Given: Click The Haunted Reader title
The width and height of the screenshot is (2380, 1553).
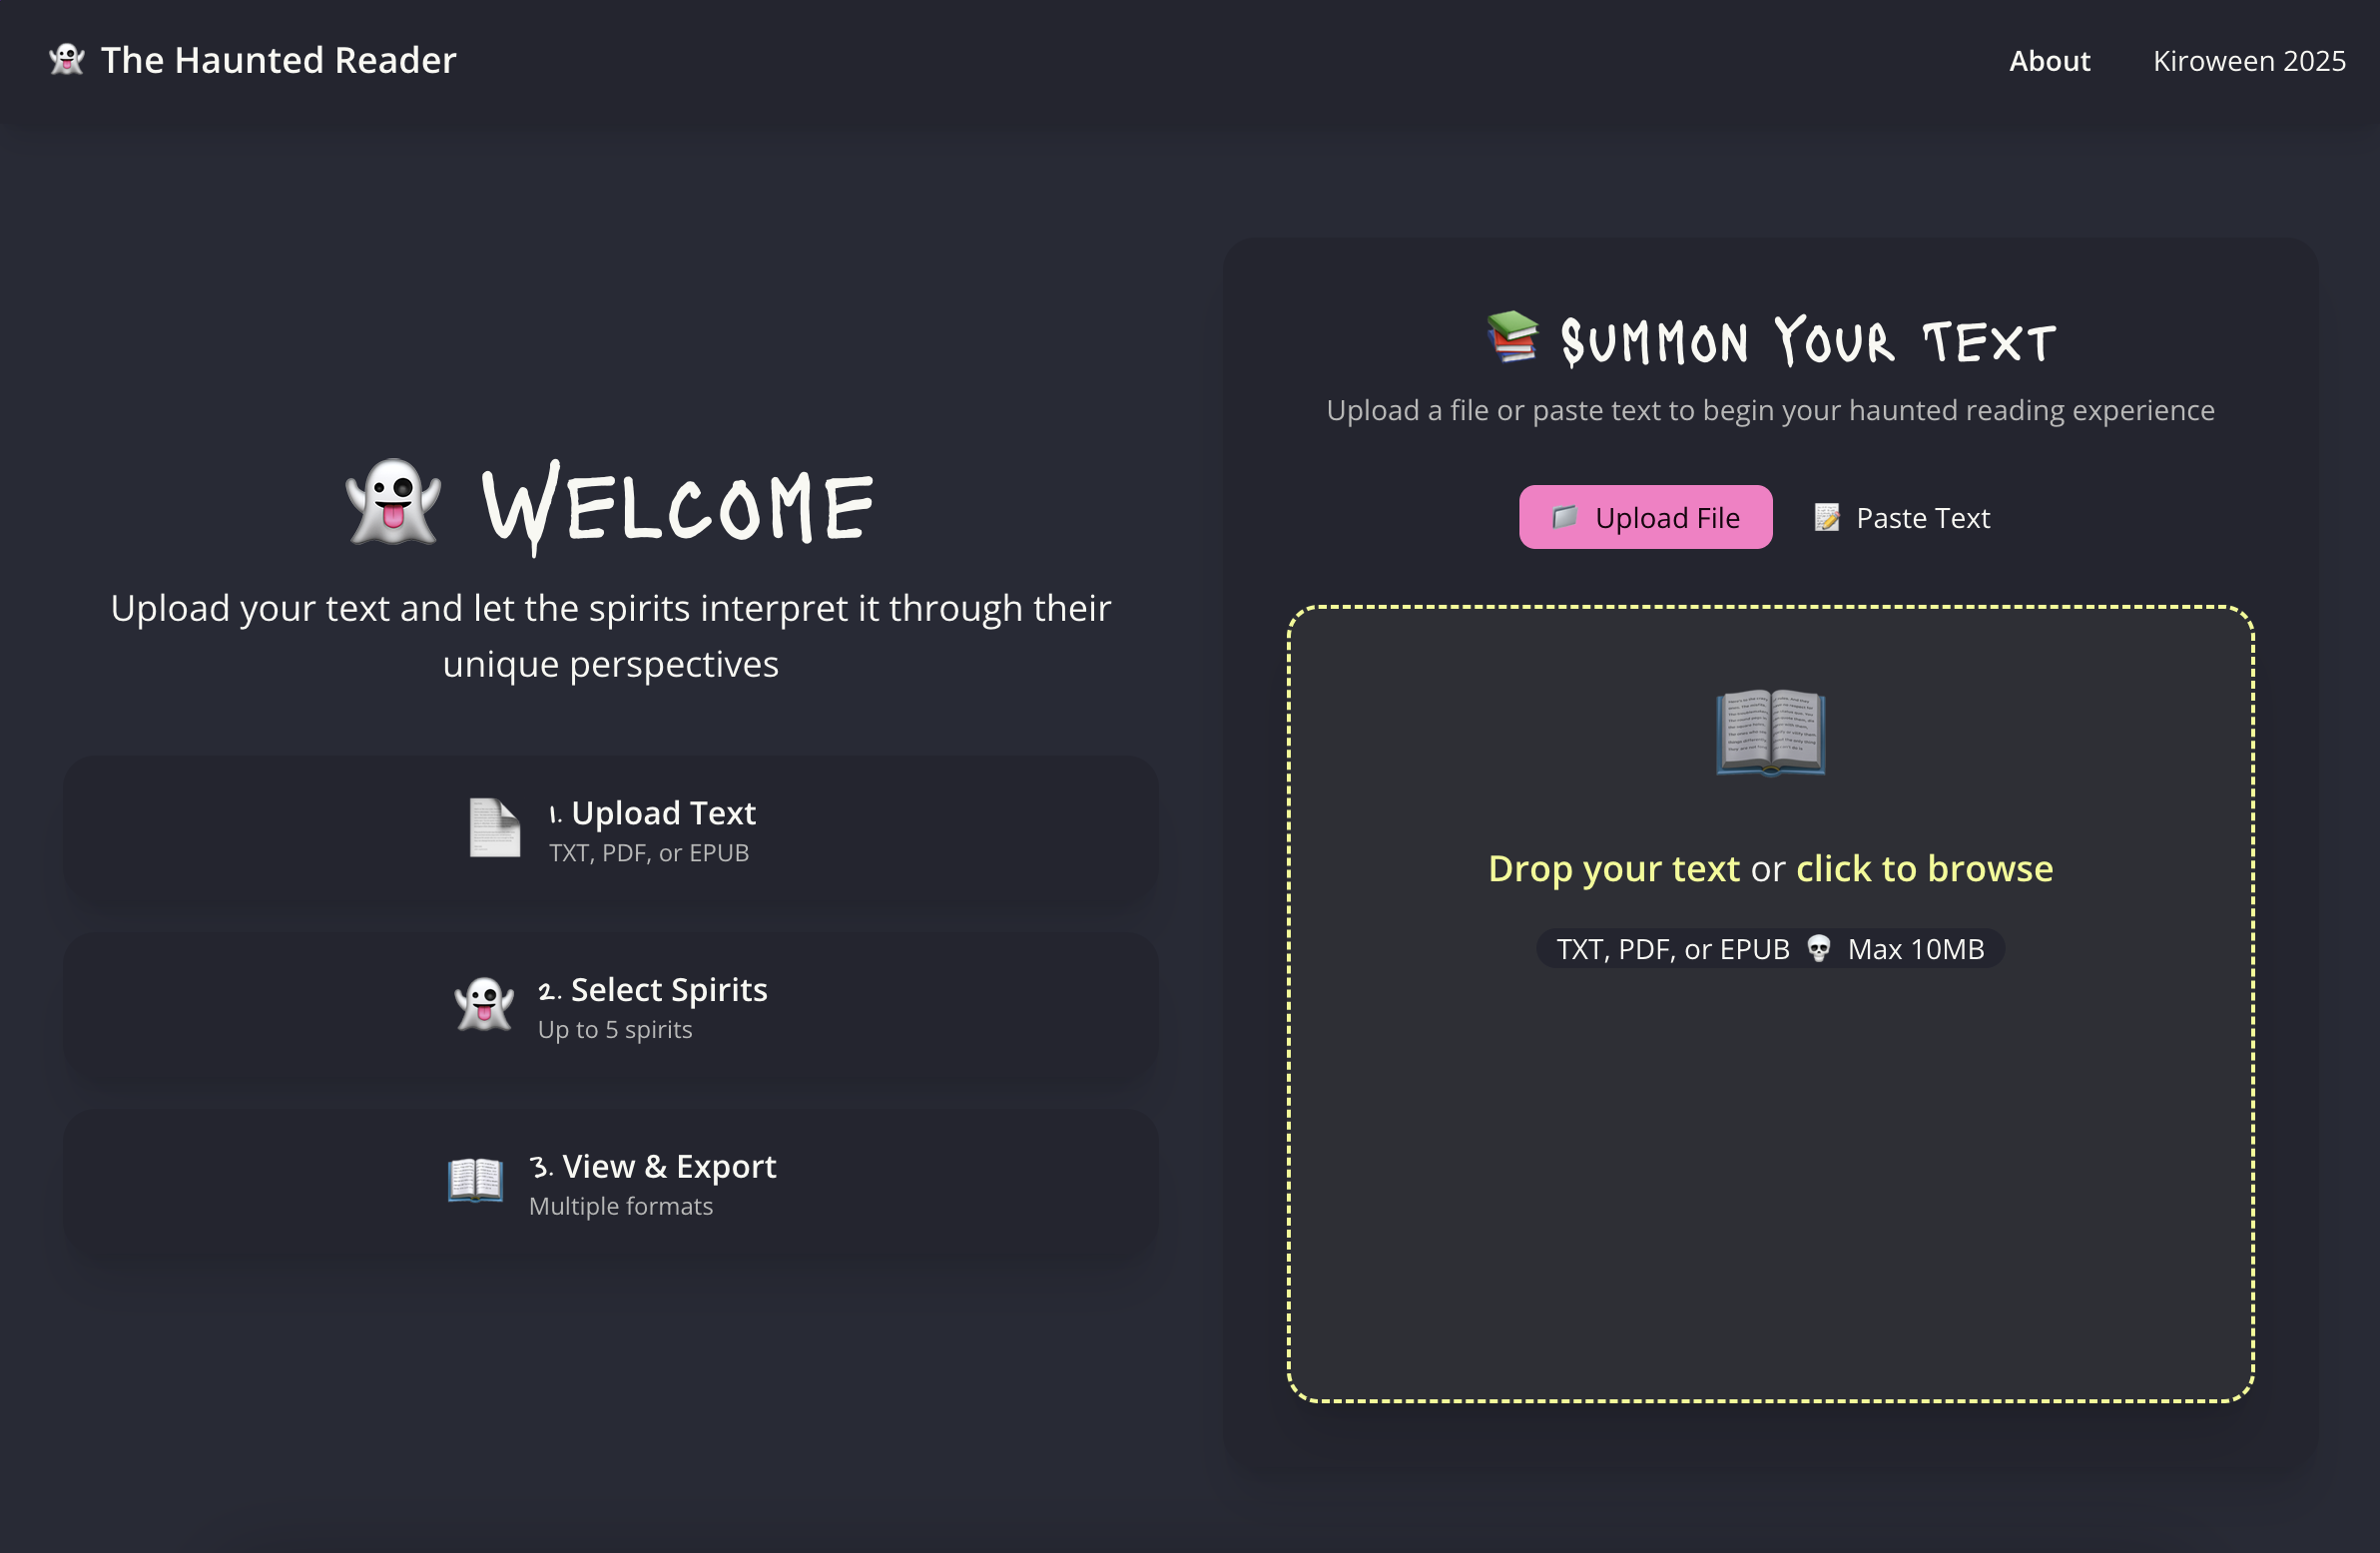Looking at the screenshot, I should point(278,60).
